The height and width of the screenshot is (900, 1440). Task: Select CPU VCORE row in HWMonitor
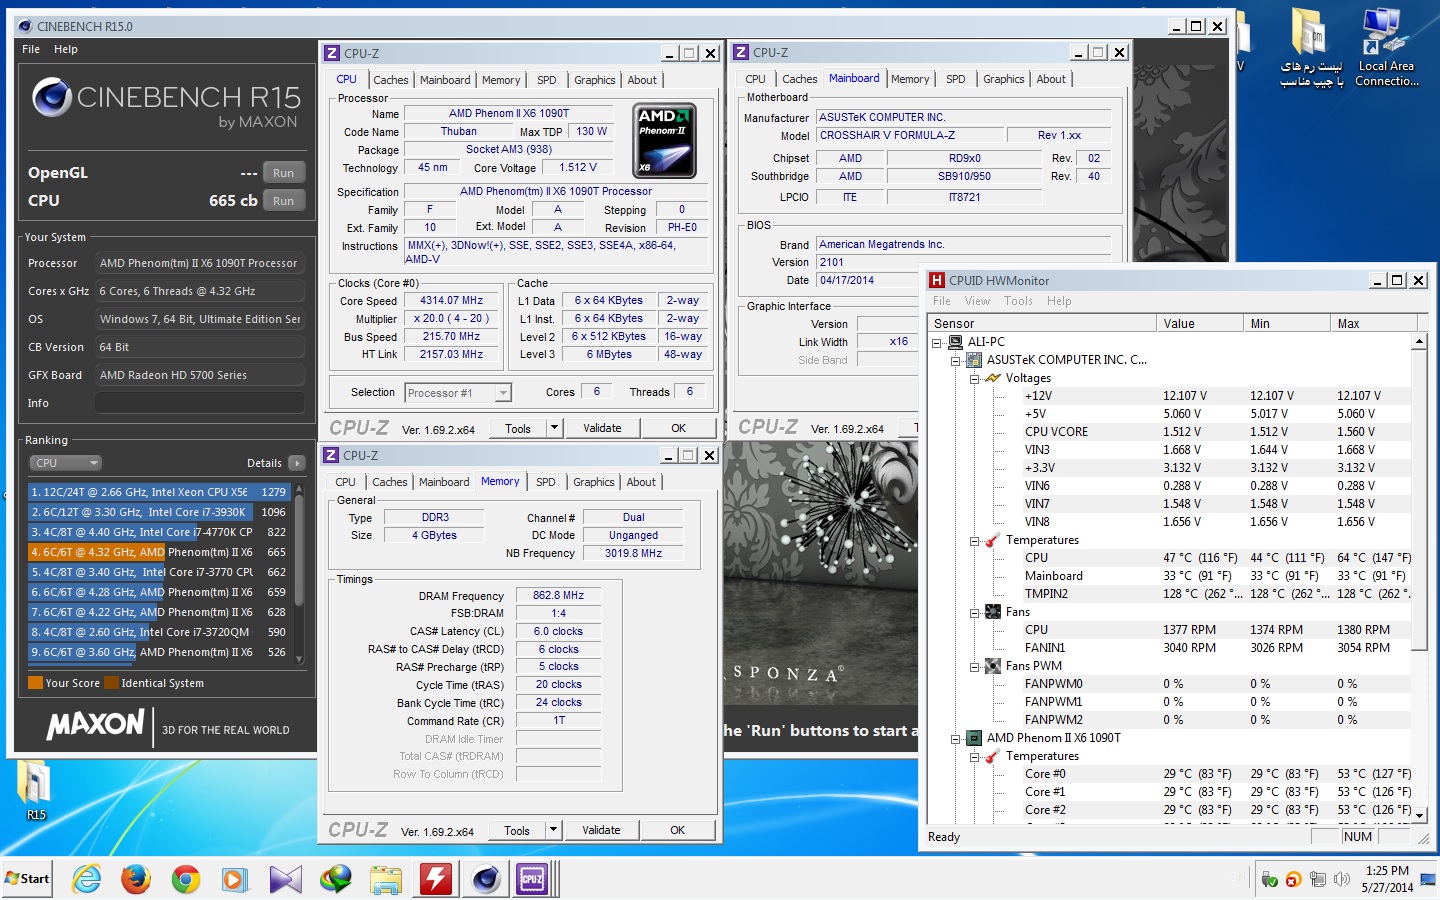[1168, 432]
